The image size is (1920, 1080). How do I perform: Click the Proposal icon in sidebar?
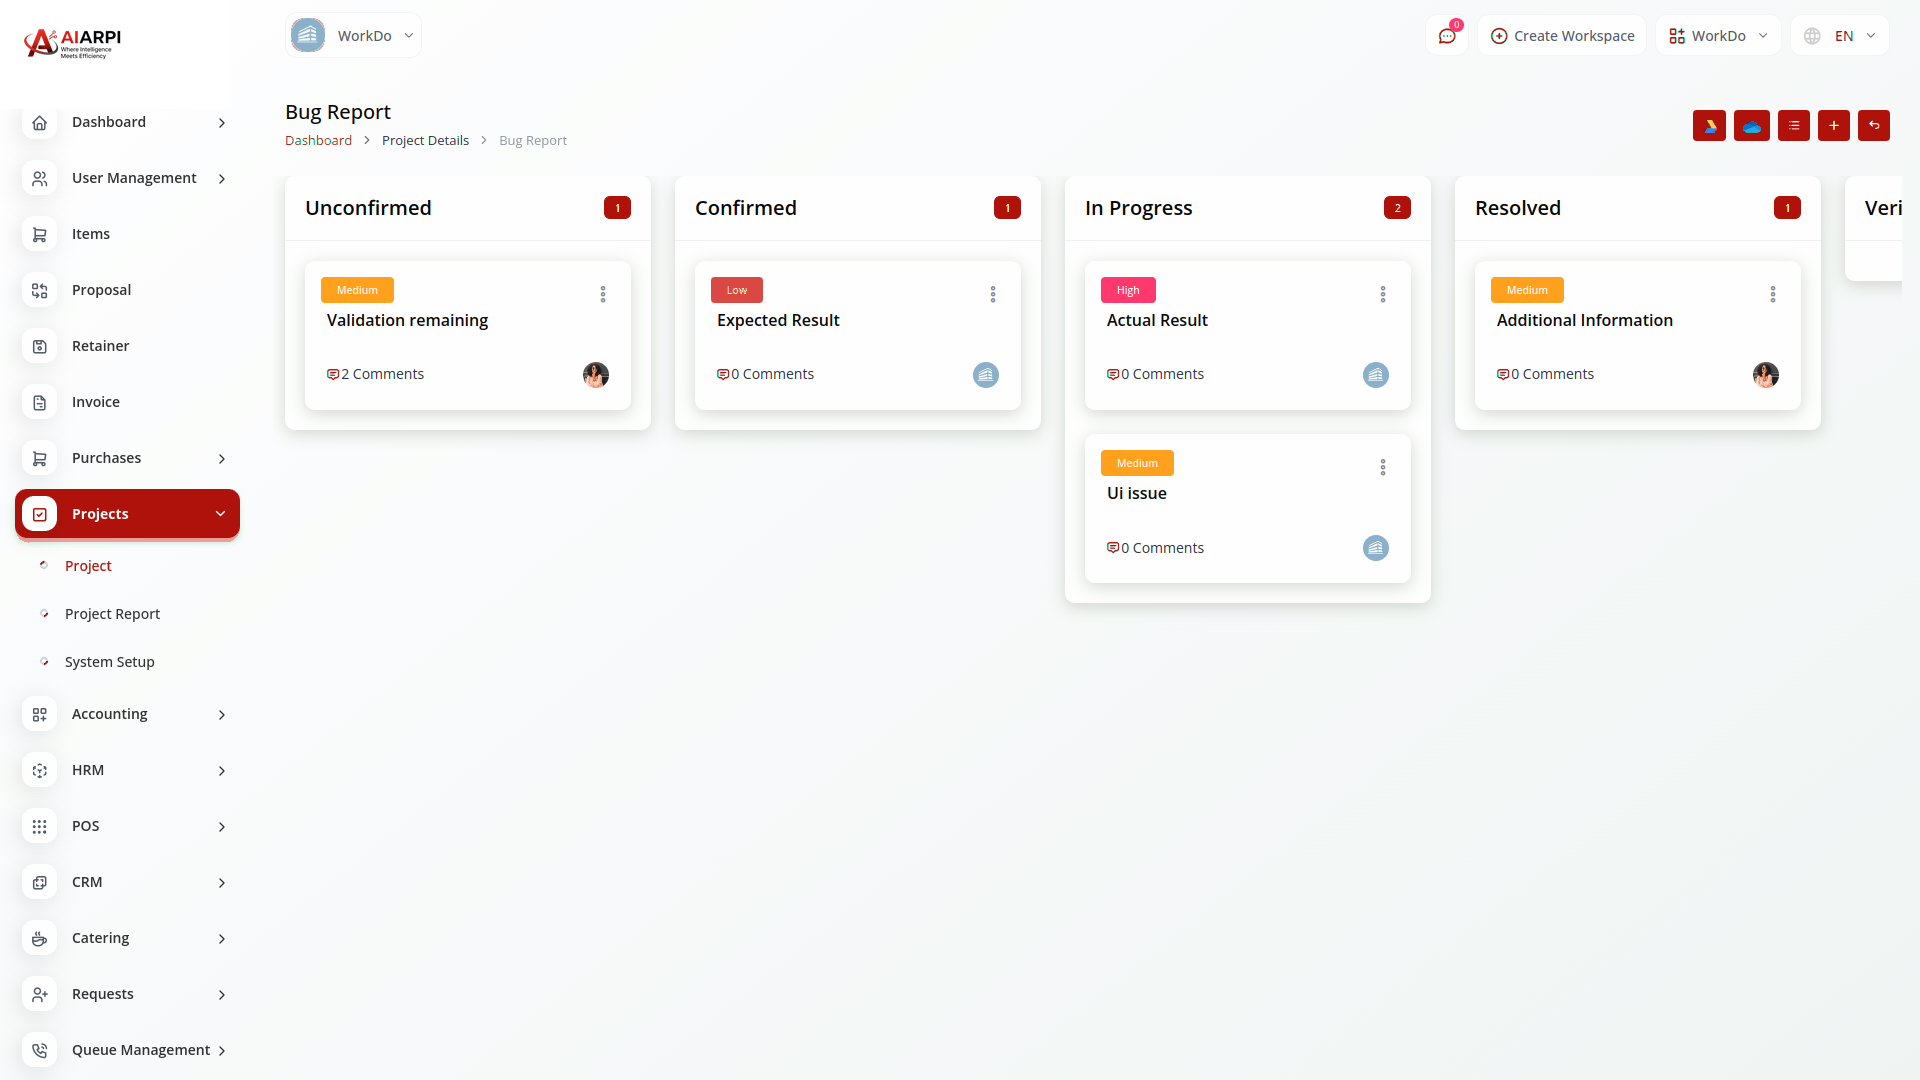pyautogui.click(x=39, y=290)
